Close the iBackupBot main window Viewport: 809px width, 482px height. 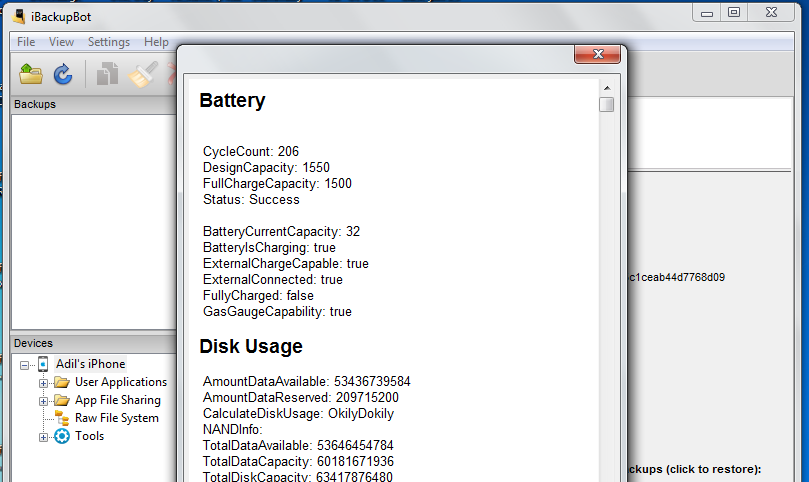click(771, 12)
